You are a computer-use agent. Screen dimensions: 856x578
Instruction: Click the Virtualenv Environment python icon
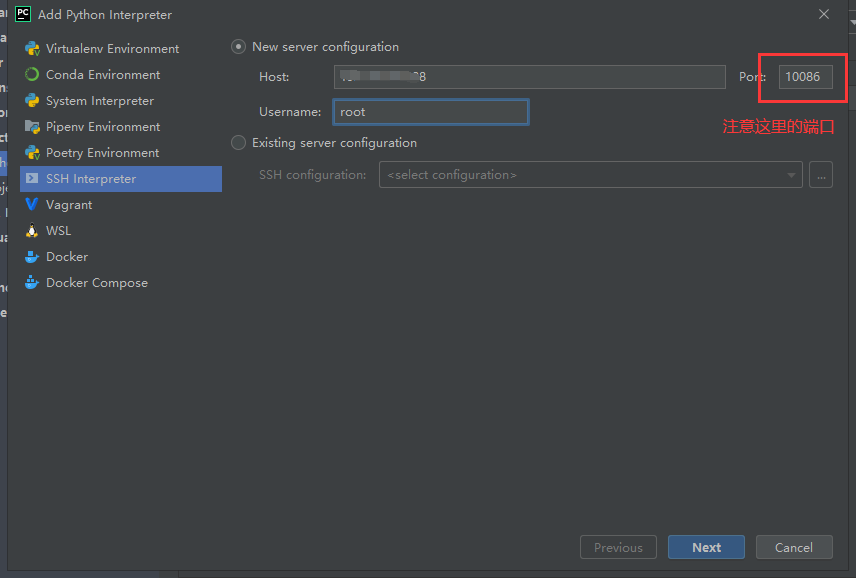(32, 49)
